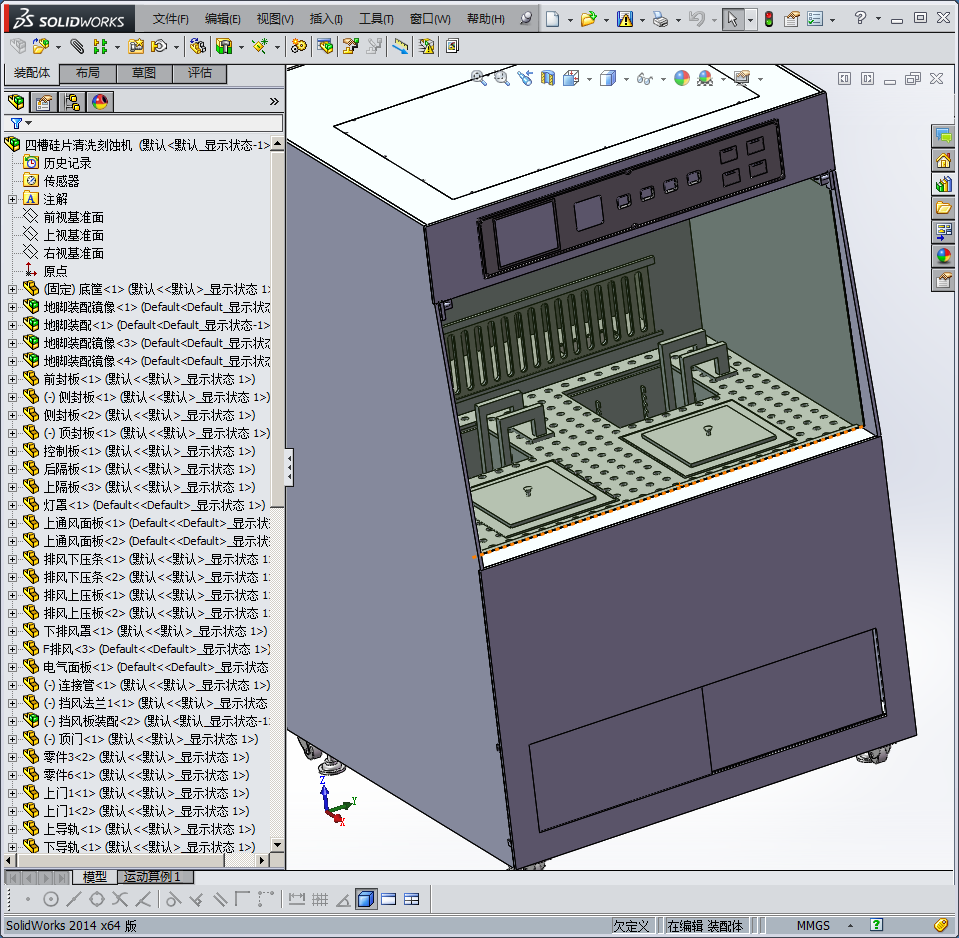The height and width of the screenshot is (938, 959).
Task: Click the Print icon in toolbar
Action: (659, 19)
